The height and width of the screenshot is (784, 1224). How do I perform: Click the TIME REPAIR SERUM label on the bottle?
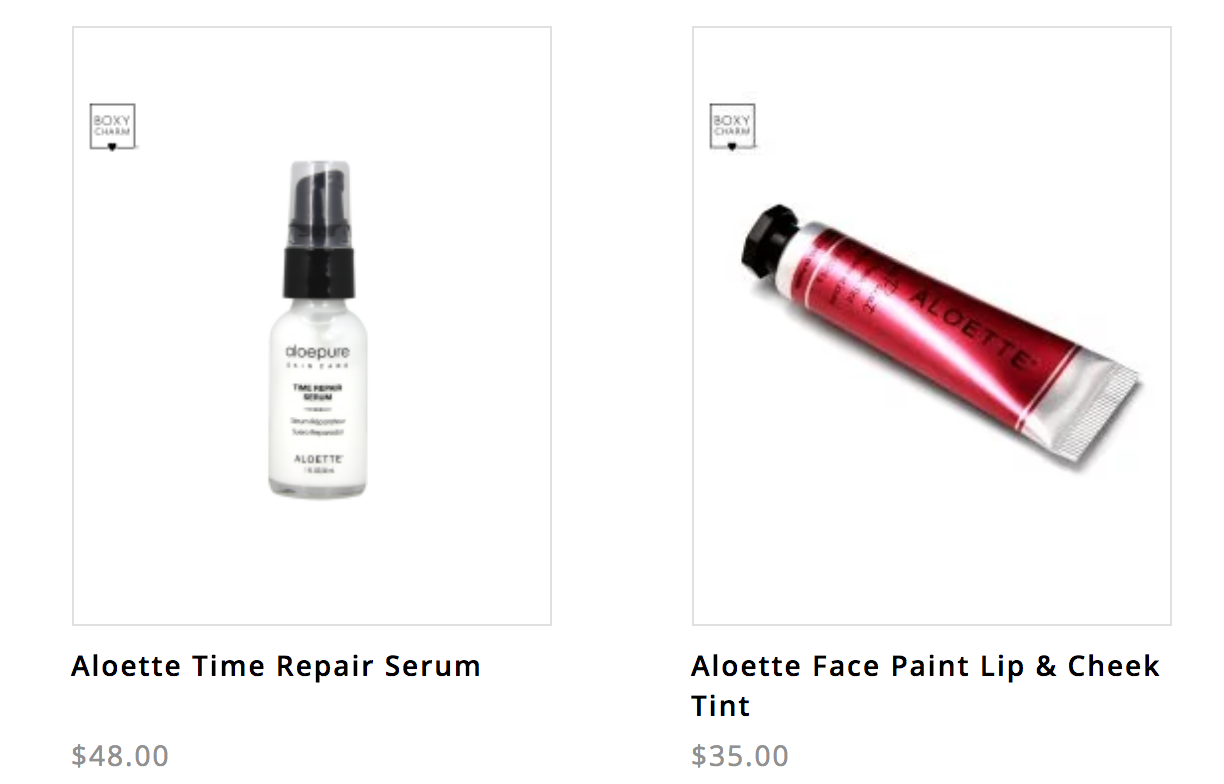[311, 391]
